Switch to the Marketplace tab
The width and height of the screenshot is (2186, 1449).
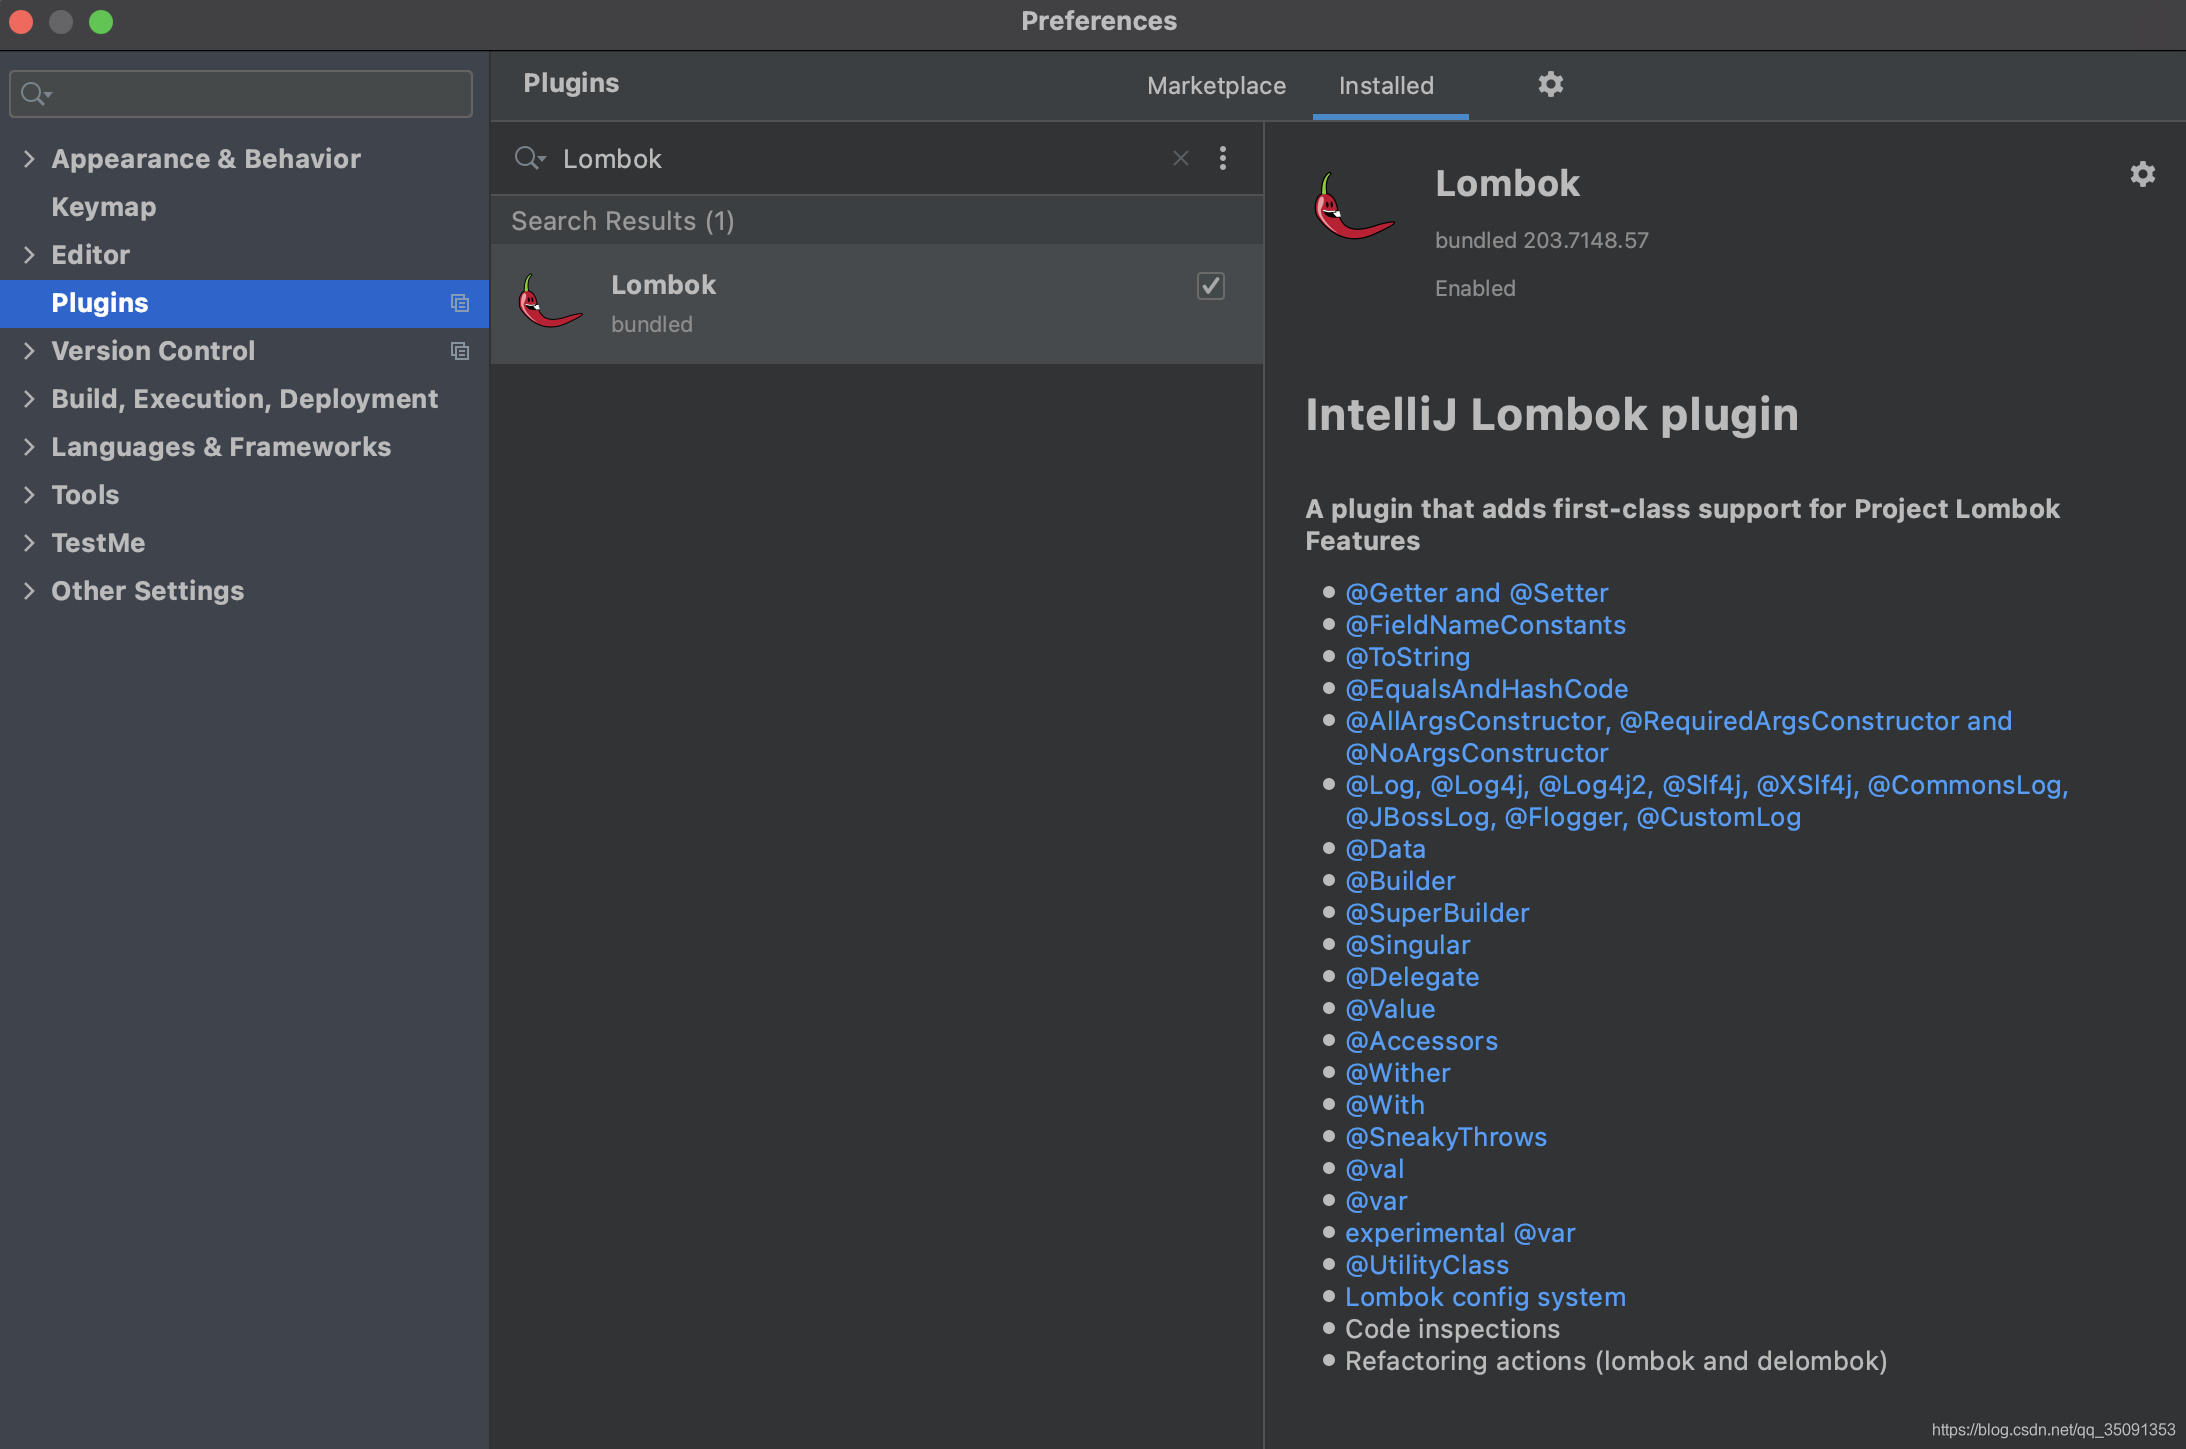point(1216,86)
